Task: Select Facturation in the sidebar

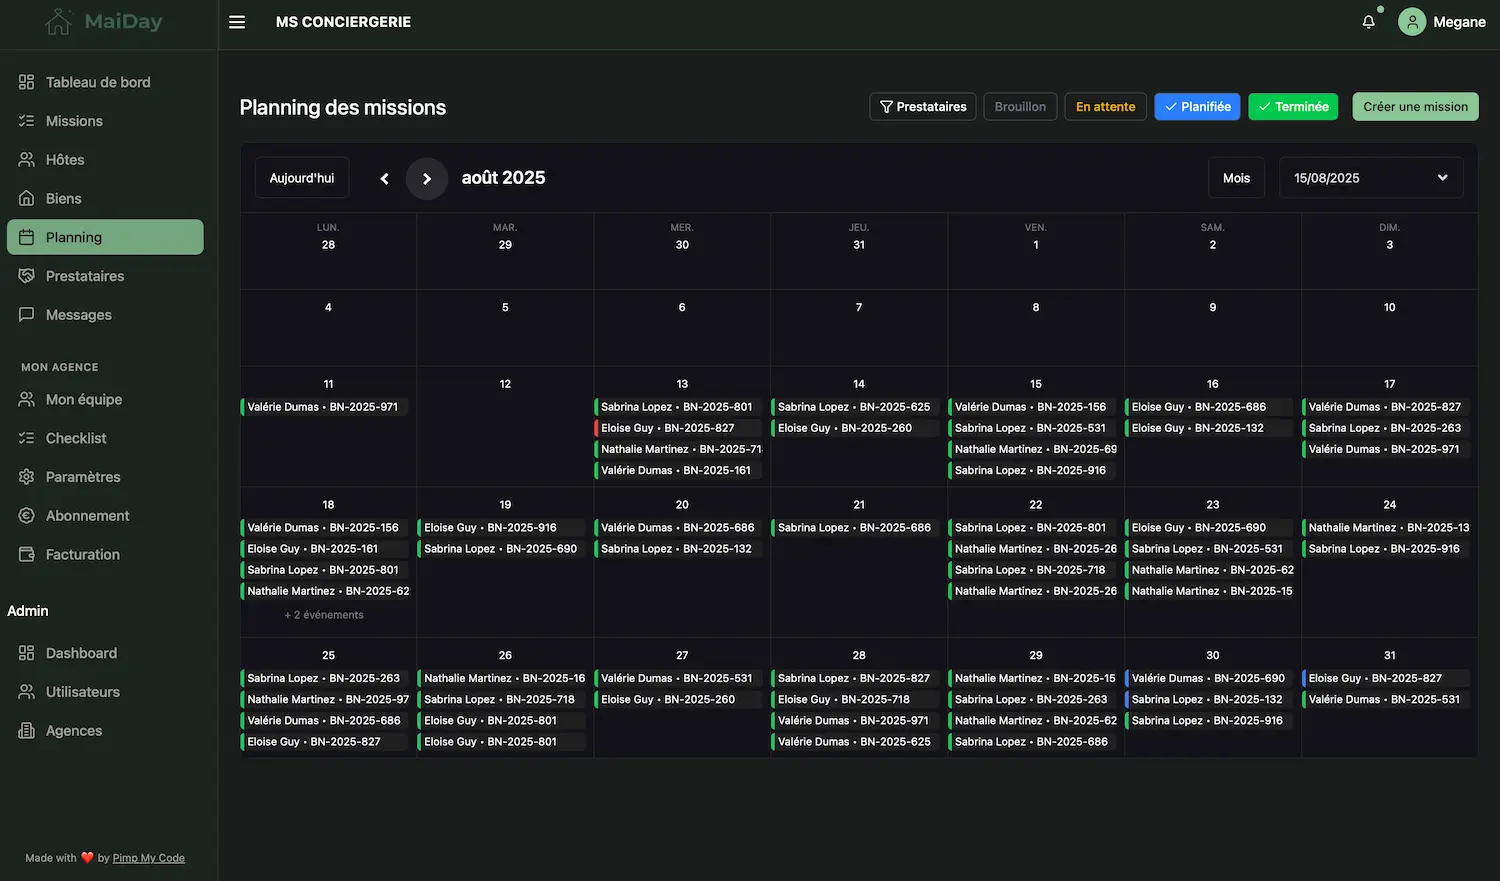Action: [x=82, y=554]
